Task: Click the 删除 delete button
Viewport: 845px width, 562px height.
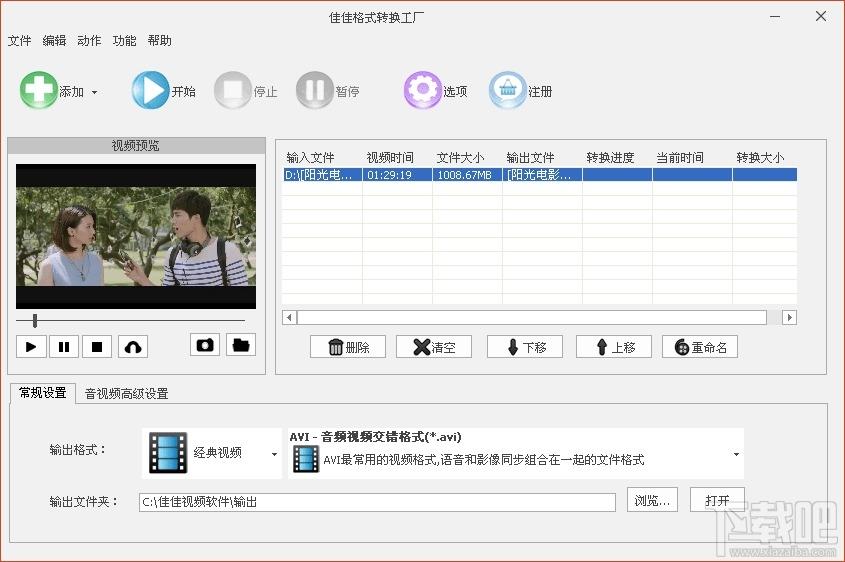Action: click(348, 347)
